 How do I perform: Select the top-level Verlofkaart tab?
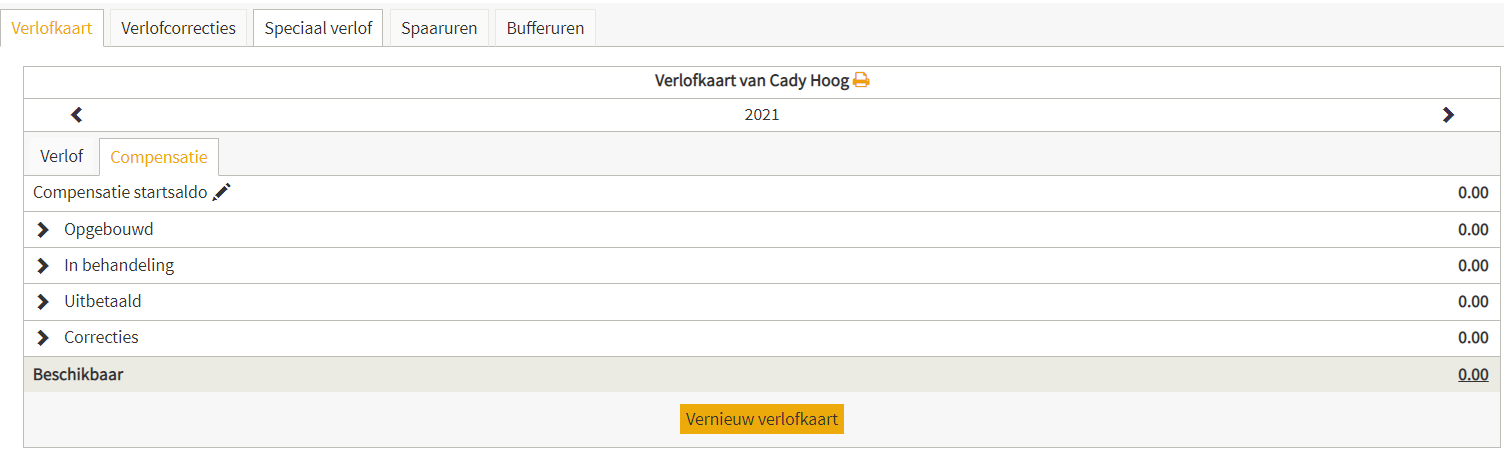pos(52,28)
